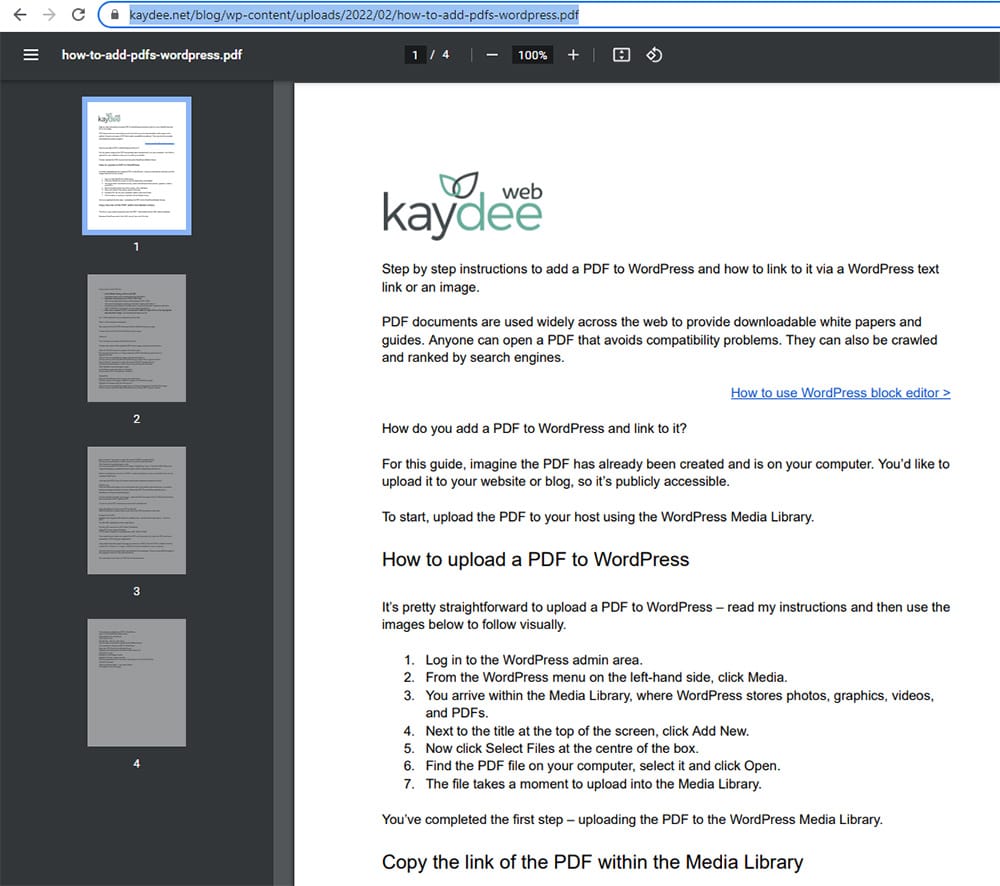This screenshot has height=886, width=1000.
Task: Click total page count '4' in toolbar
Action: (x=446, y=55)
